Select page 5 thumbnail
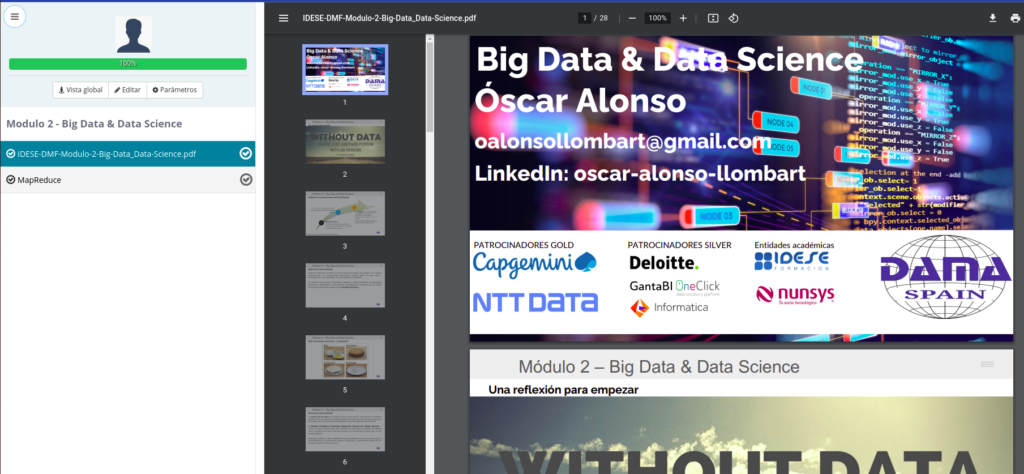 [x=345, y=357]
